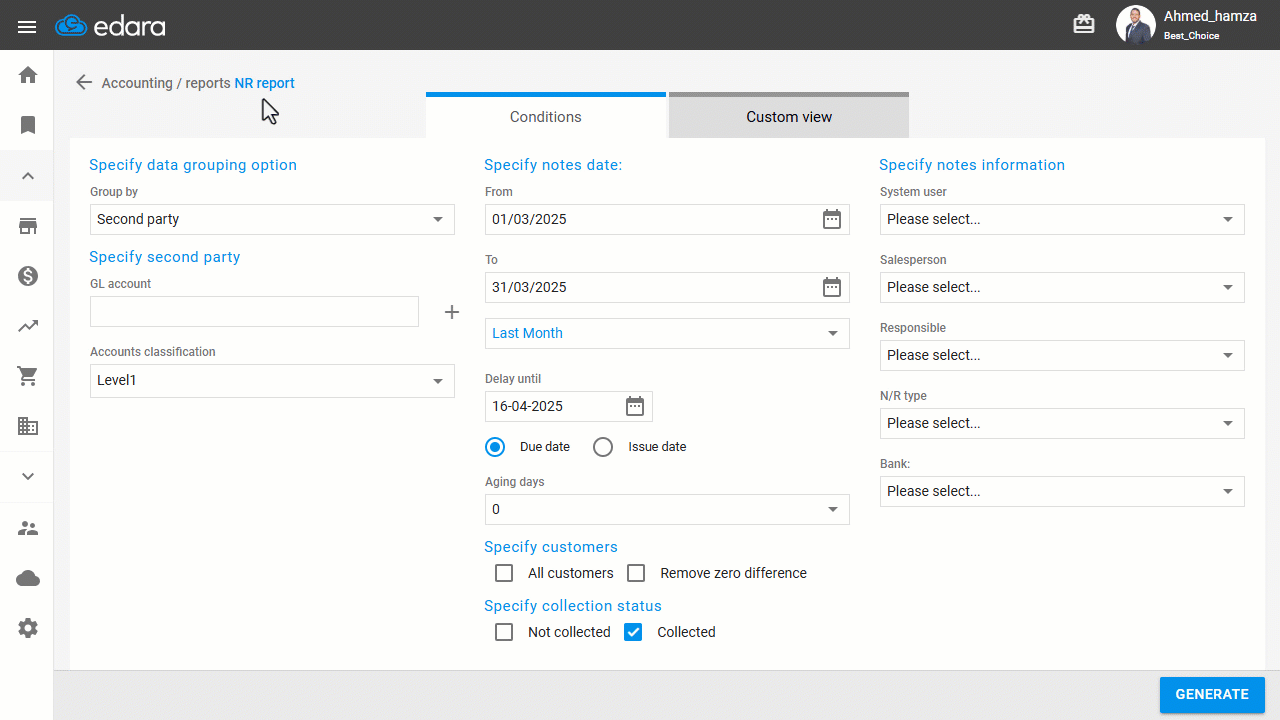Image resolution: width=1280 pixels, height=720 pixels.
Task: Select the Due date radio button
Action: 495,447
